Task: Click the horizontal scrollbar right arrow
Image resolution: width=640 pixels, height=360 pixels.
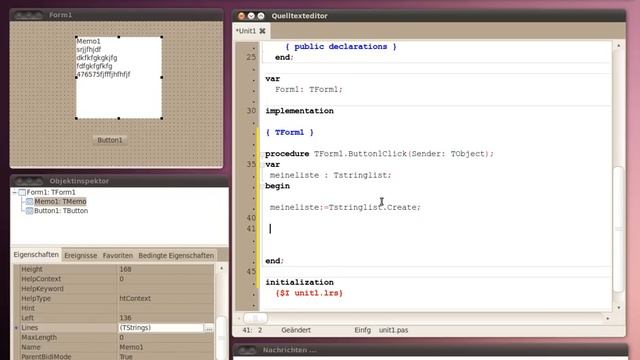Action: [608, 318]
